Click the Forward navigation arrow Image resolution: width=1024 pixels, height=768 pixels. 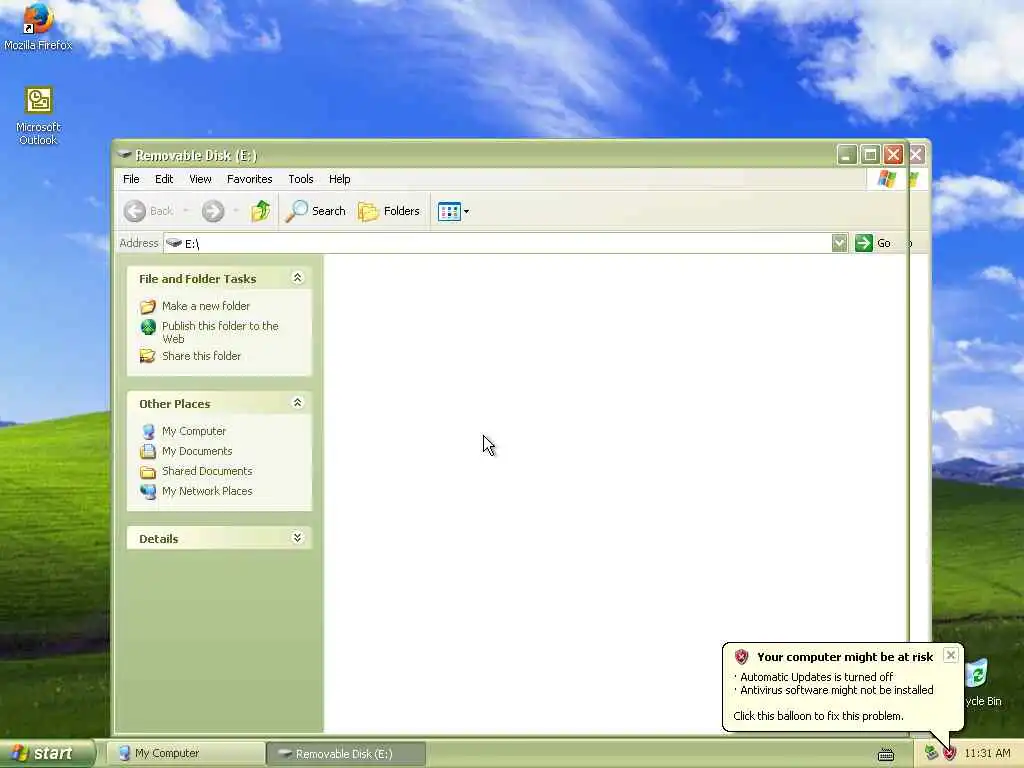[x=213, y=211]
